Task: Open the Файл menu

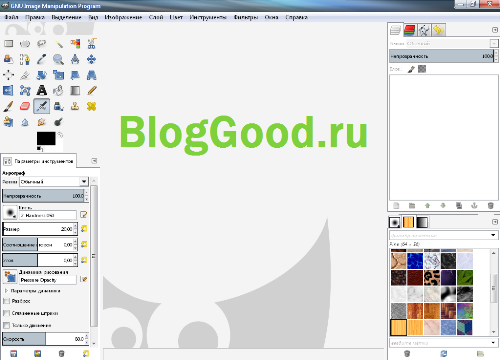Action: tap(11, 17)
